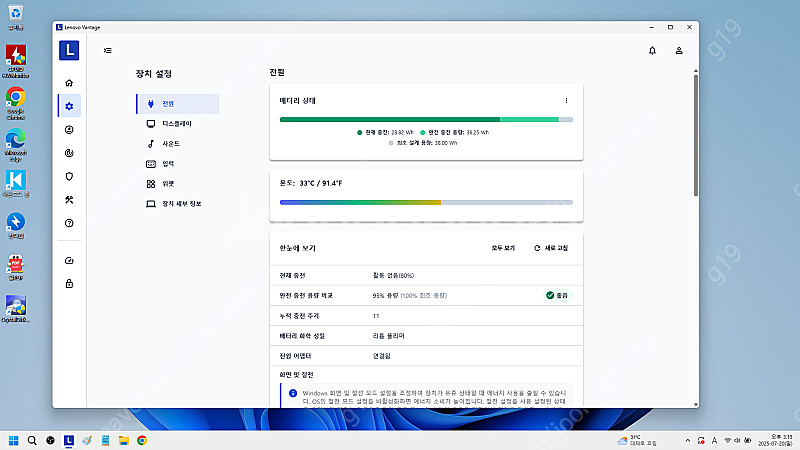The height and width of the screenshot is (450, 800).
Task: Select the Device Settings gear icon
Action: point(69,106)
